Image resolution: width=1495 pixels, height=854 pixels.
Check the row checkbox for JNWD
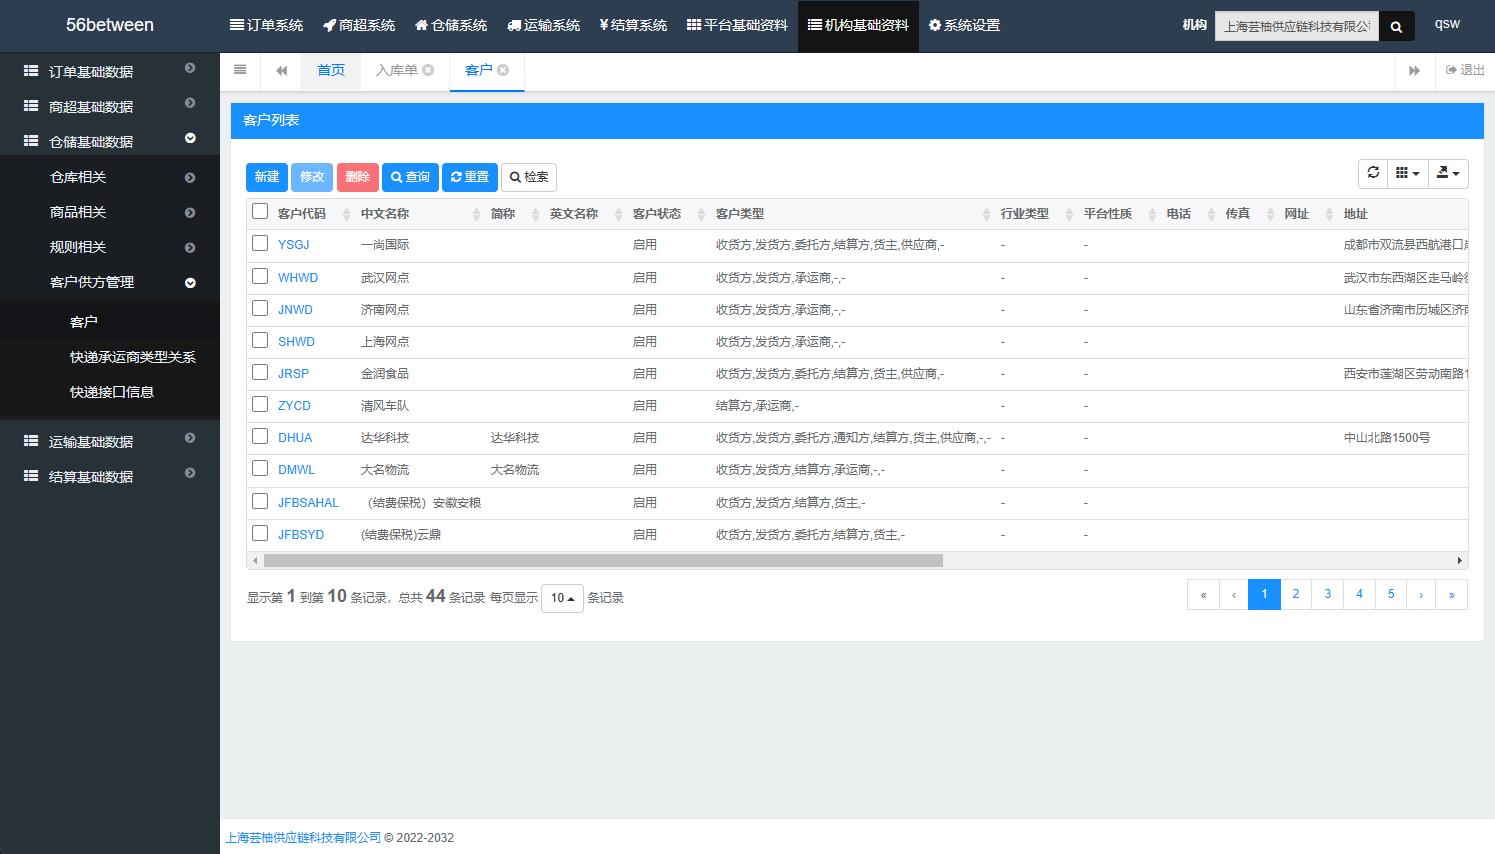pos(260,308)
